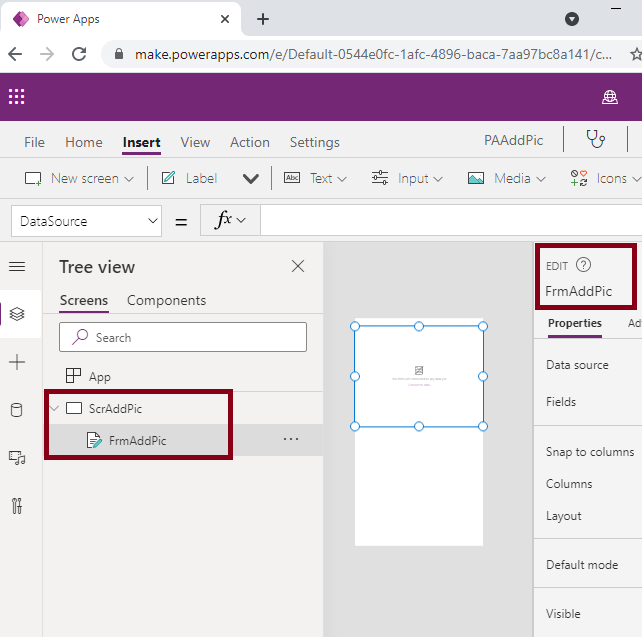Click the Data source property label
Screen dimensions: 642x637
coord(577,365)
